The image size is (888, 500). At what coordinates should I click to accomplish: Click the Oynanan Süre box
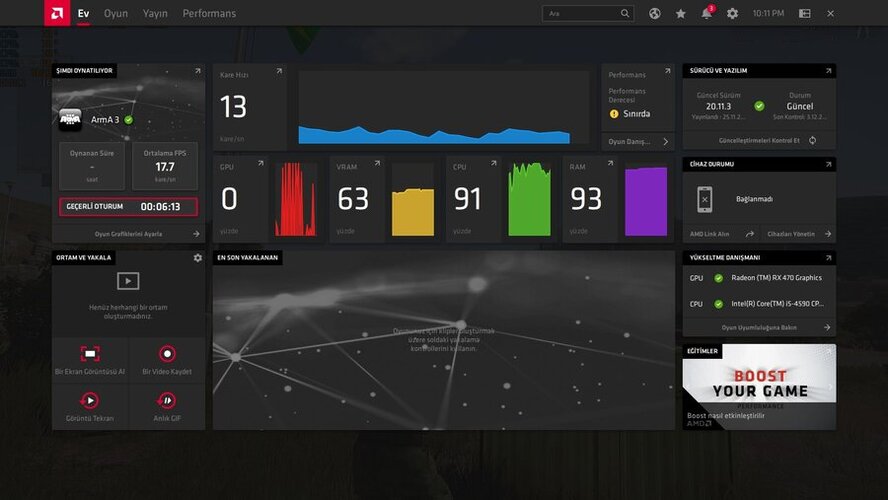(x=92, y=166)
